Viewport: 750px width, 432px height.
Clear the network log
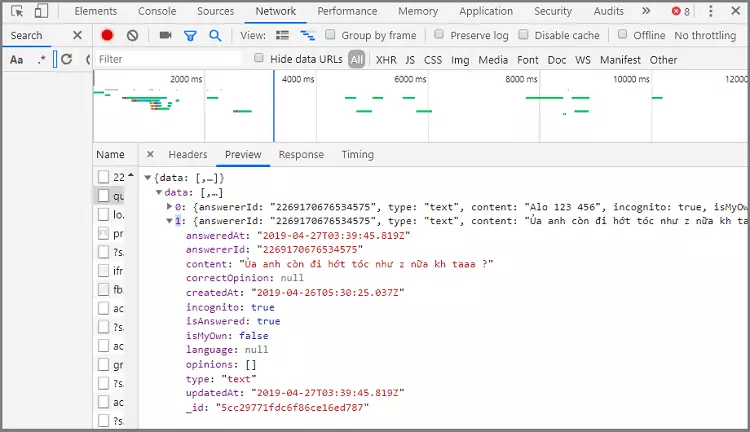click(132, 35)
